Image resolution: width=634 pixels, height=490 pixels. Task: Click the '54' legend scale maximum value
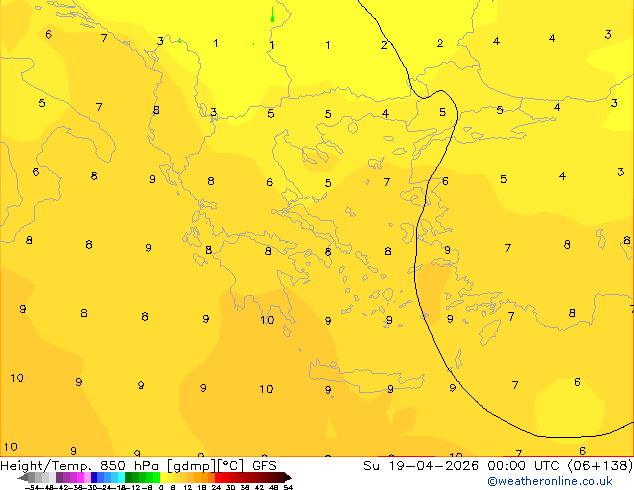pos(288,488)
